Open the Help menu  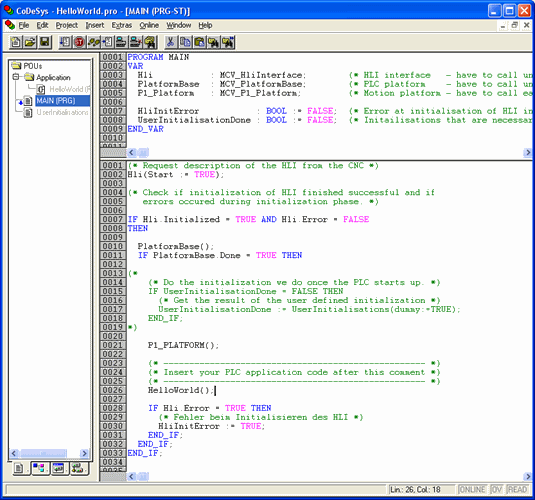205,25
